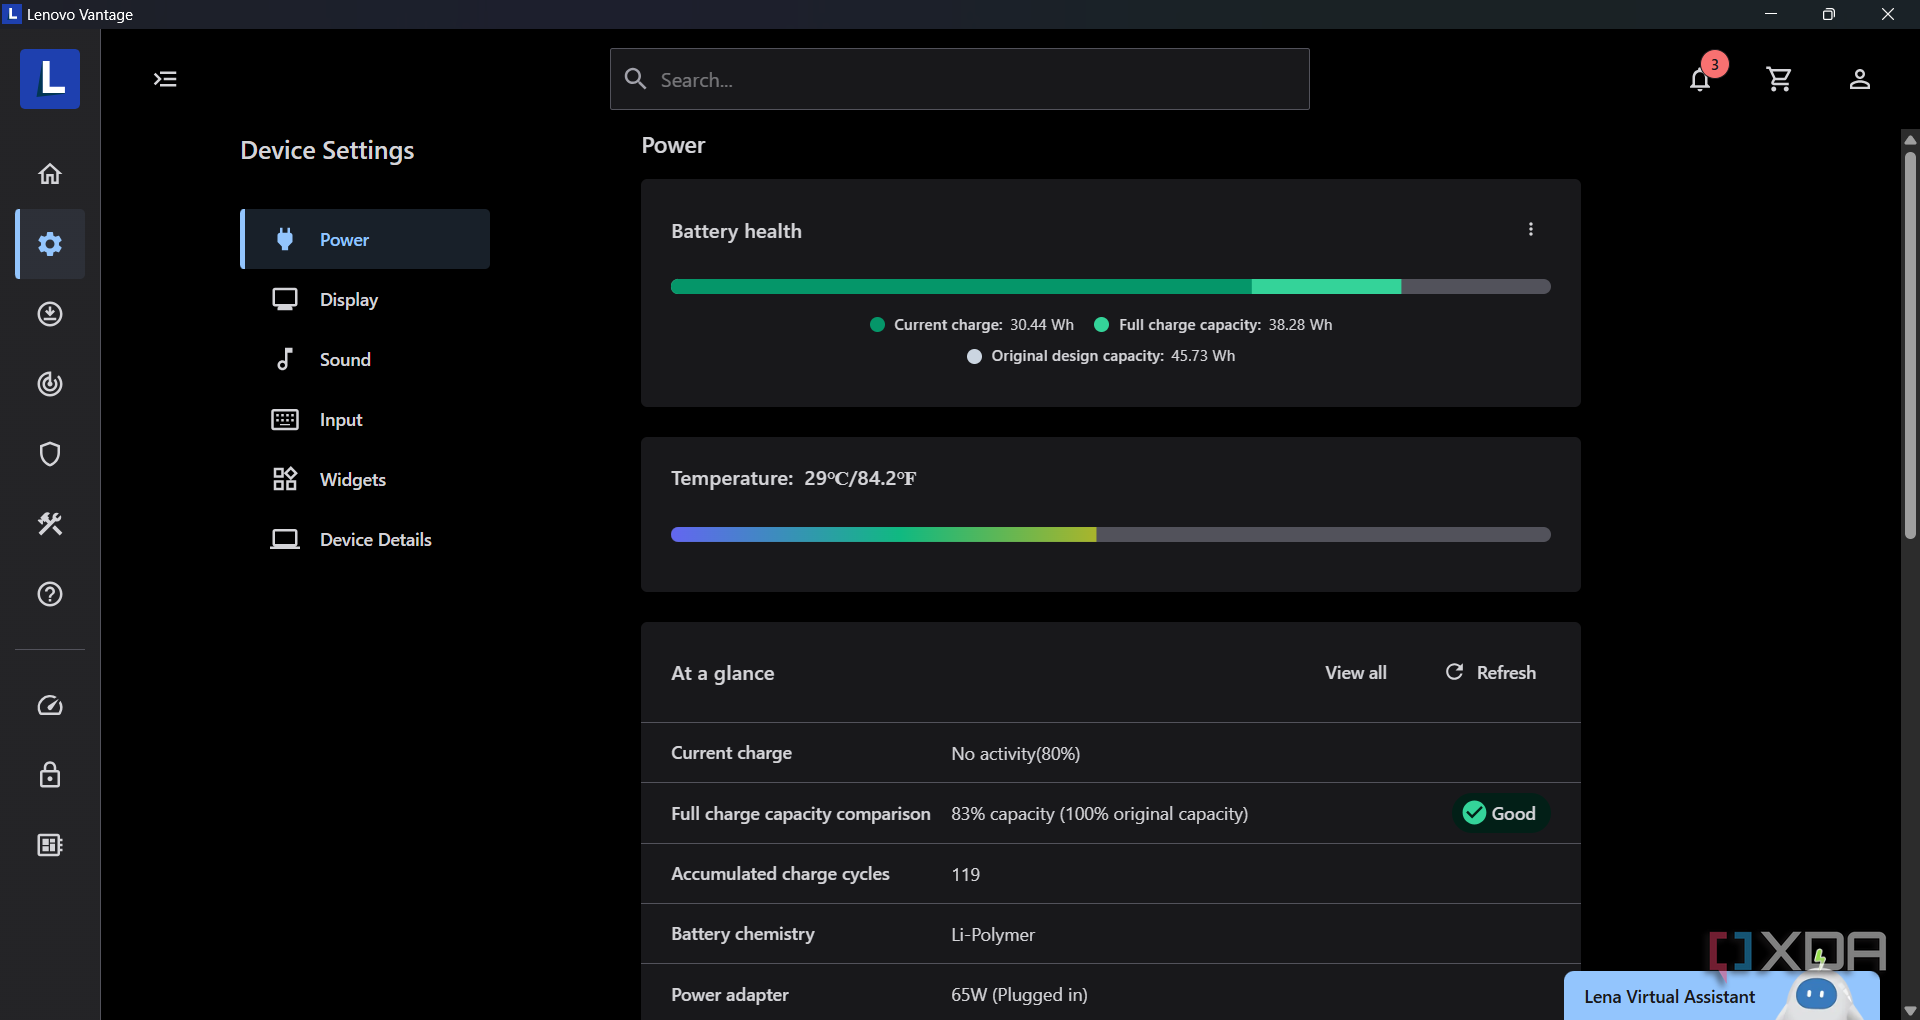Collapse the navigation menu toggle icon
Viewport: 1920px width, 1020px height.
165,79
